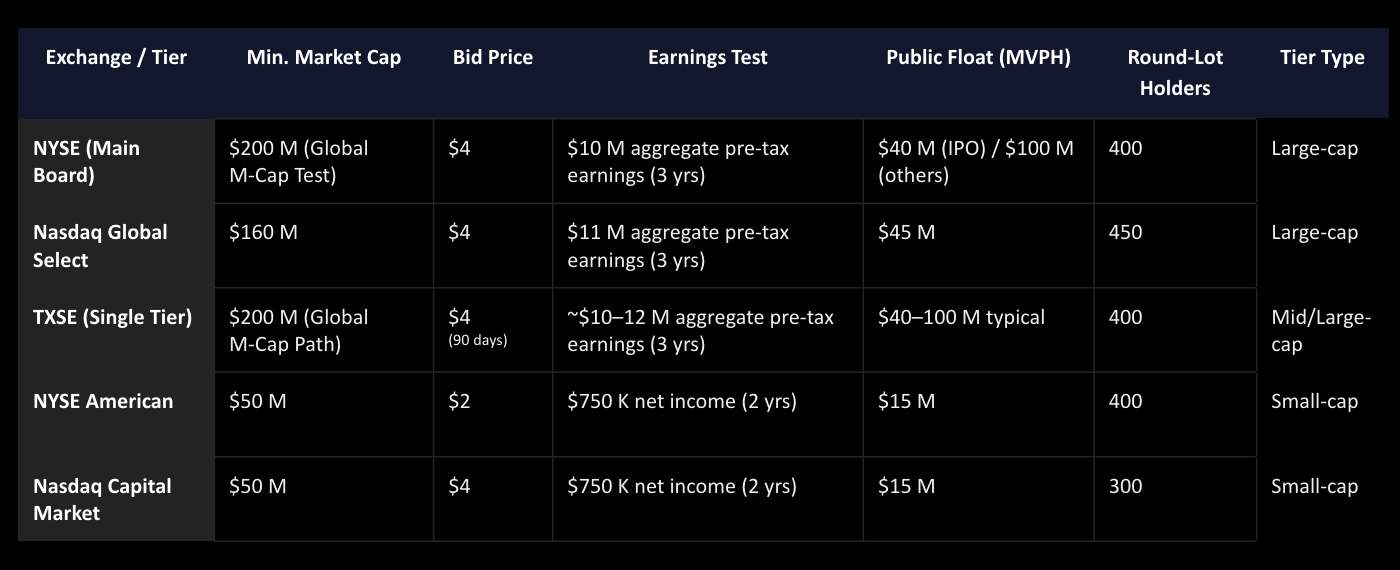Click the $160 M market cap cell

(x=264, y=233)
